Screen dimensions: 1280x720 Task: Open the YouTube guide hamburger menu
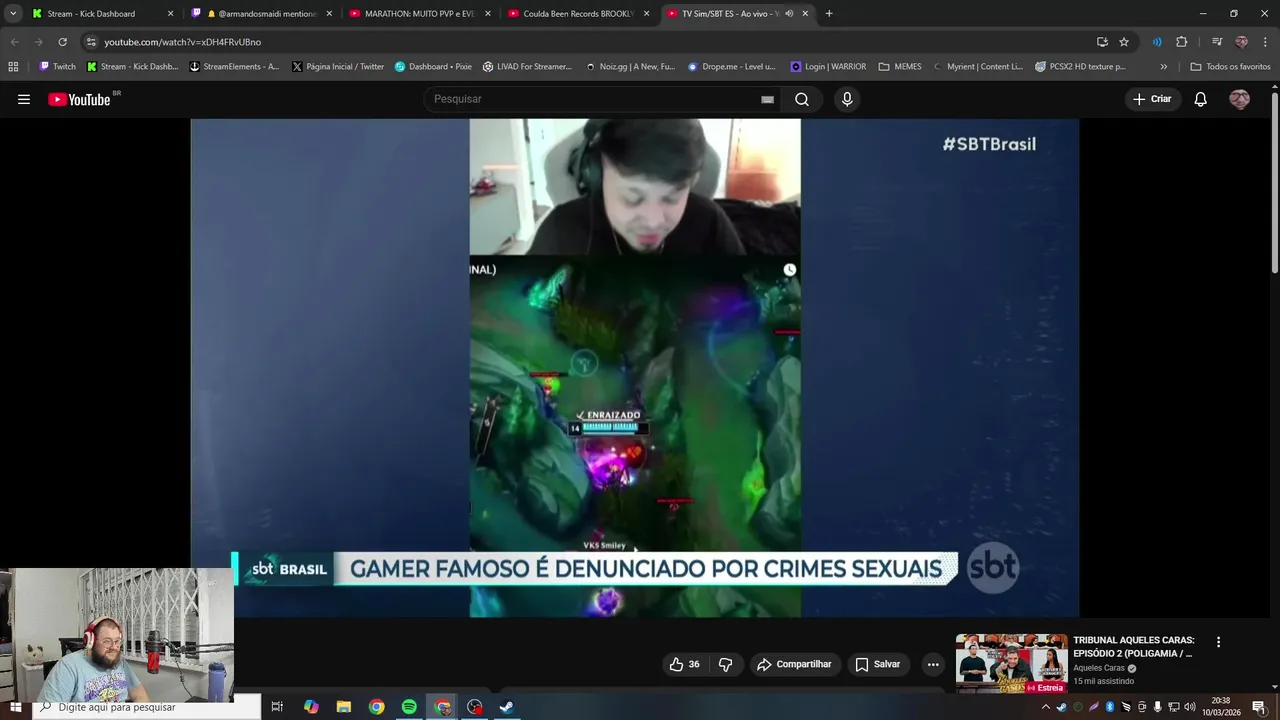click(24, 99)
